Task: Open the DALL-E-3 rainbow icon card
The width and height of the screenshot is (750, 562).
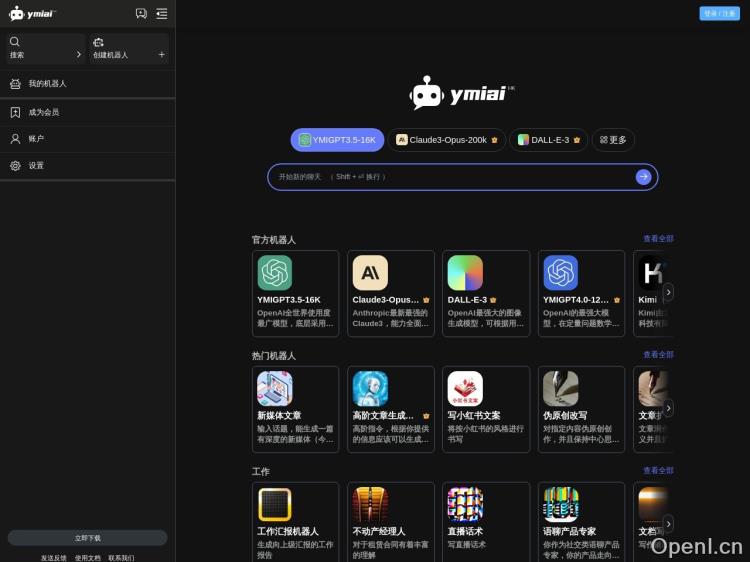Action: (x=465, y=273)
